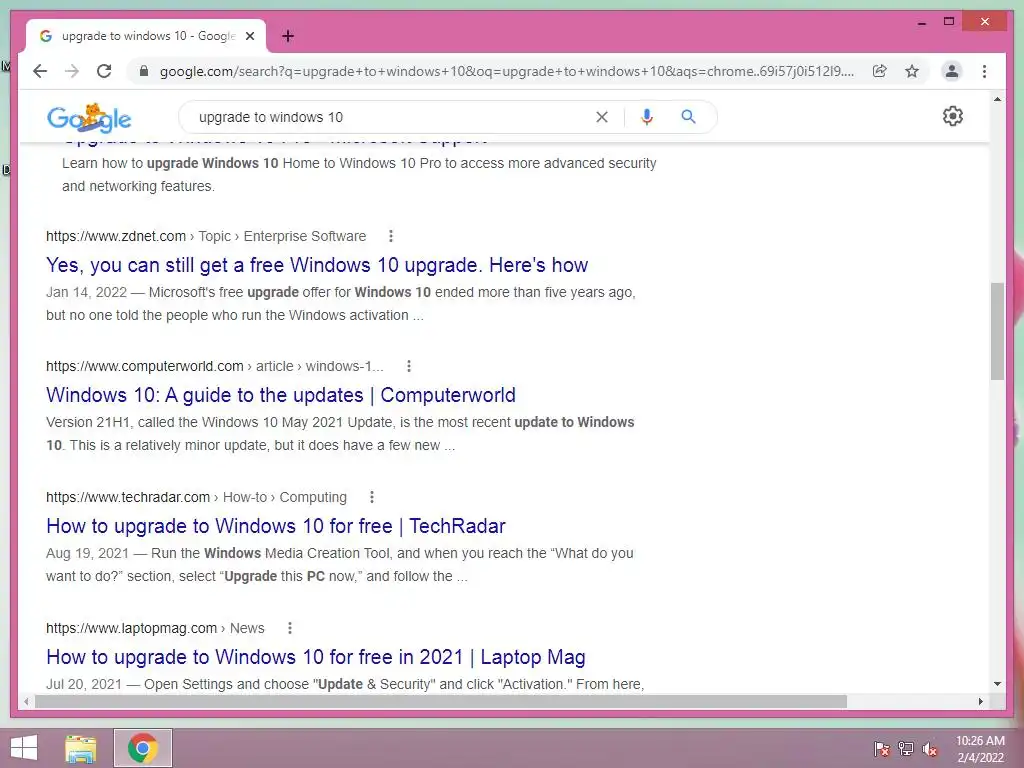
Task: Select the 'upgrade to windows 10 - Google' tab
Action: coord(146,36)
